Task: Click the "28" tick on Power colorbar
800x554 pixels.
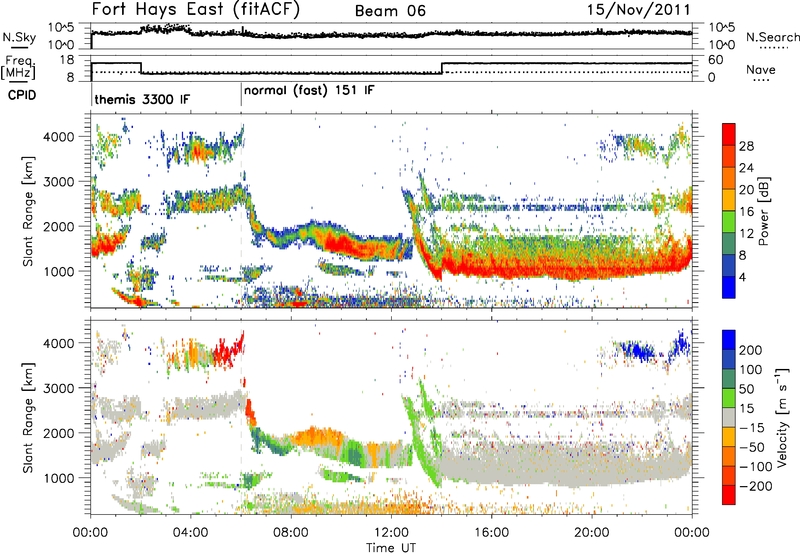Action: (x=746, y=146)
